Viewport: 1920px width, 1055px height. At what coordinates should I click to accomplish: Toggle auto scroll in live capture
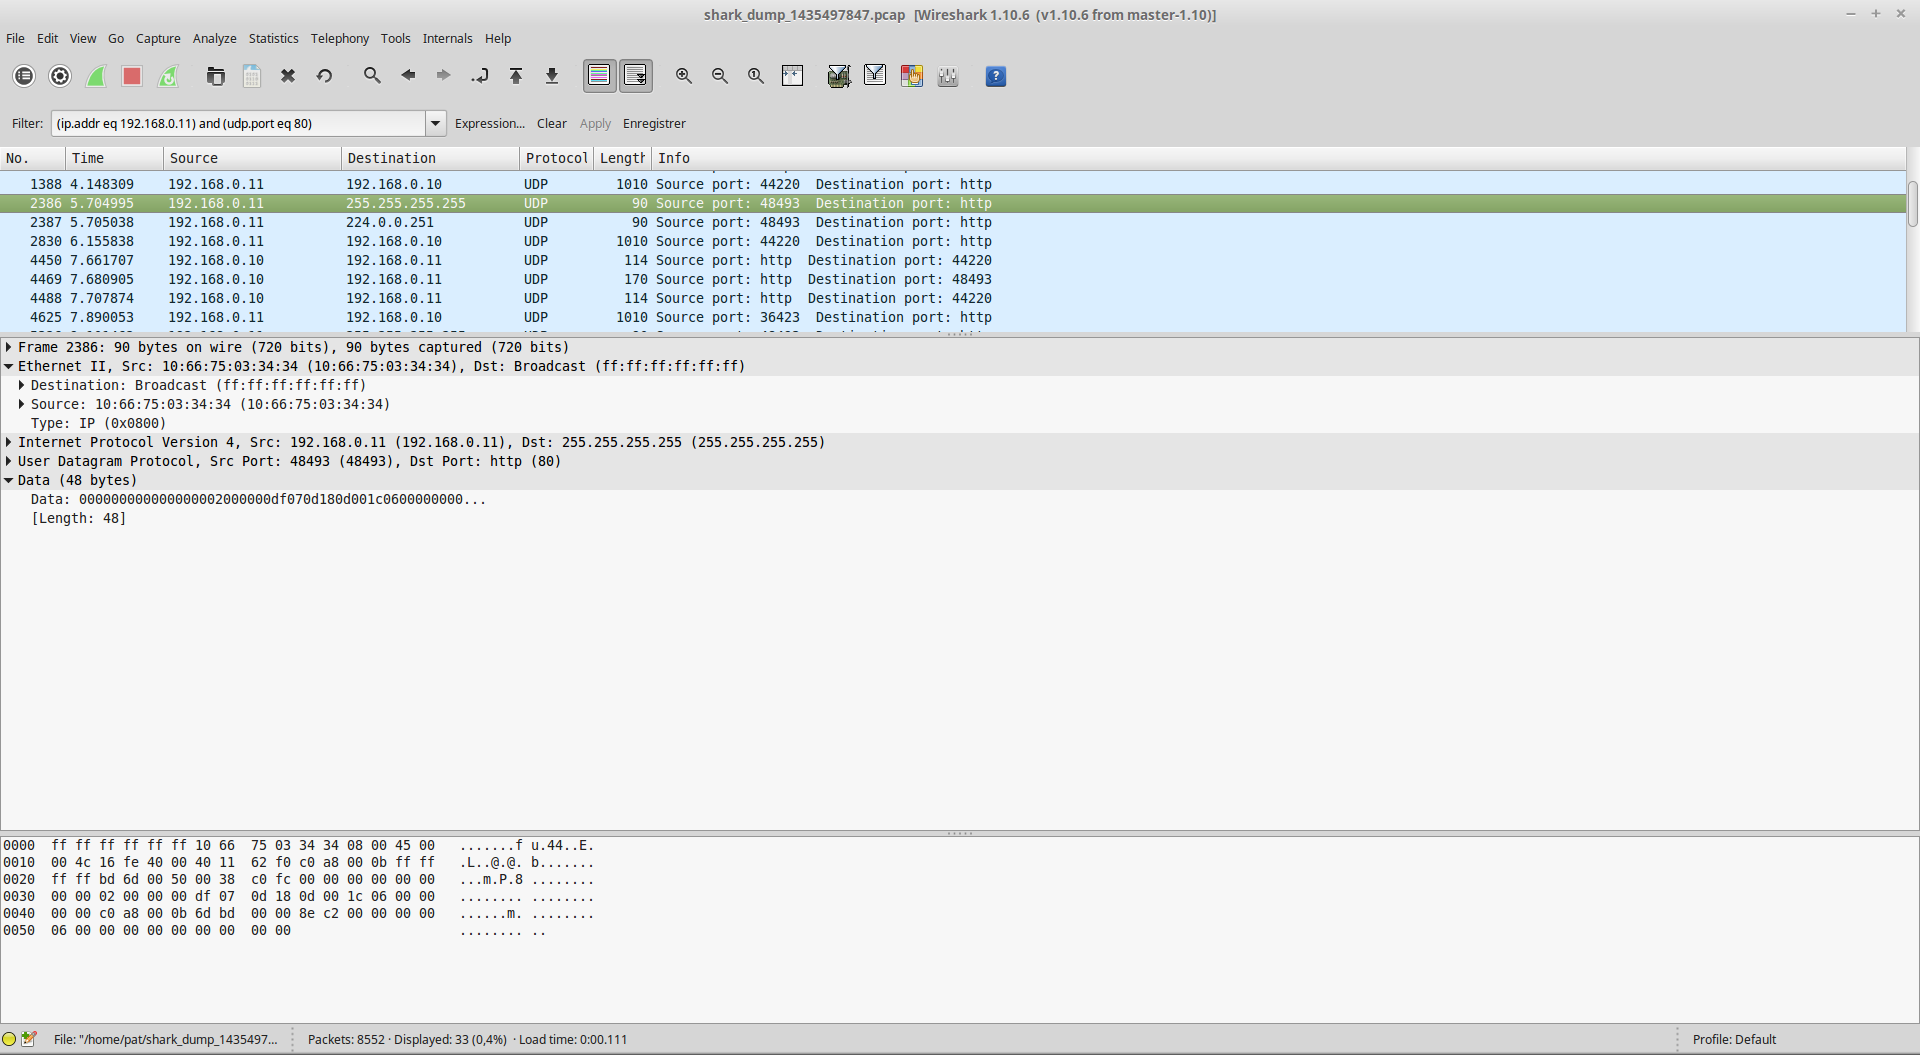(x=635, y=76)
